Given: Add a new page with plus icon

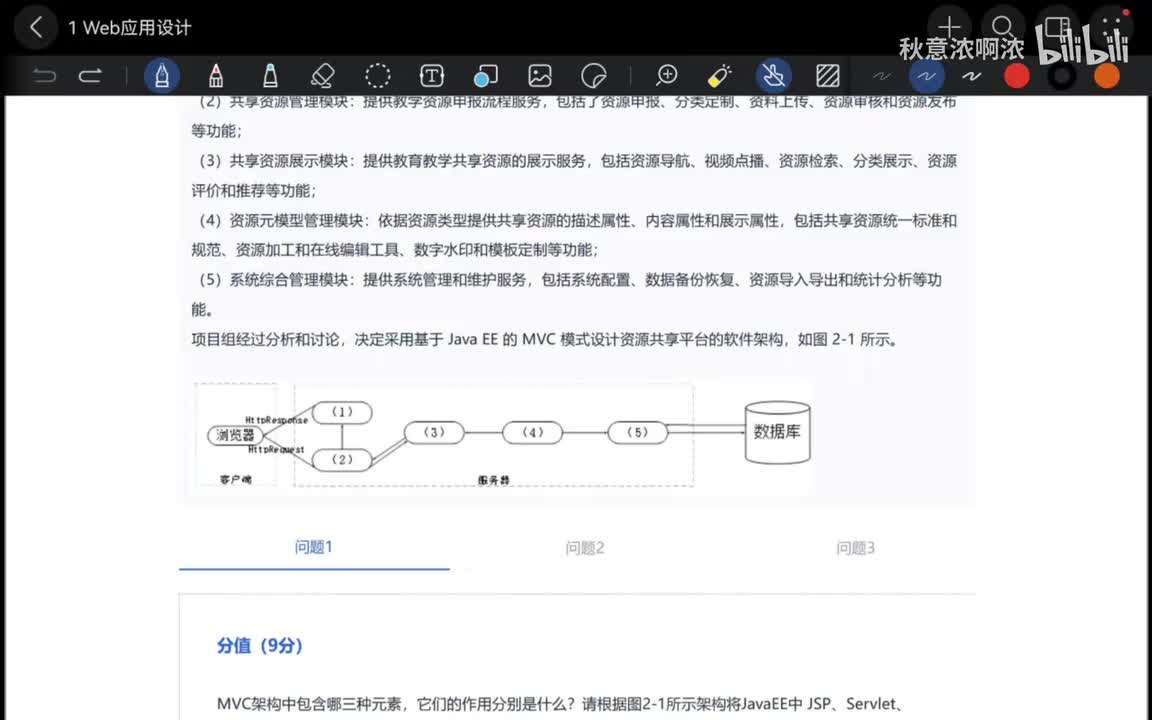Looking at the screenshot, I should 949,28.
